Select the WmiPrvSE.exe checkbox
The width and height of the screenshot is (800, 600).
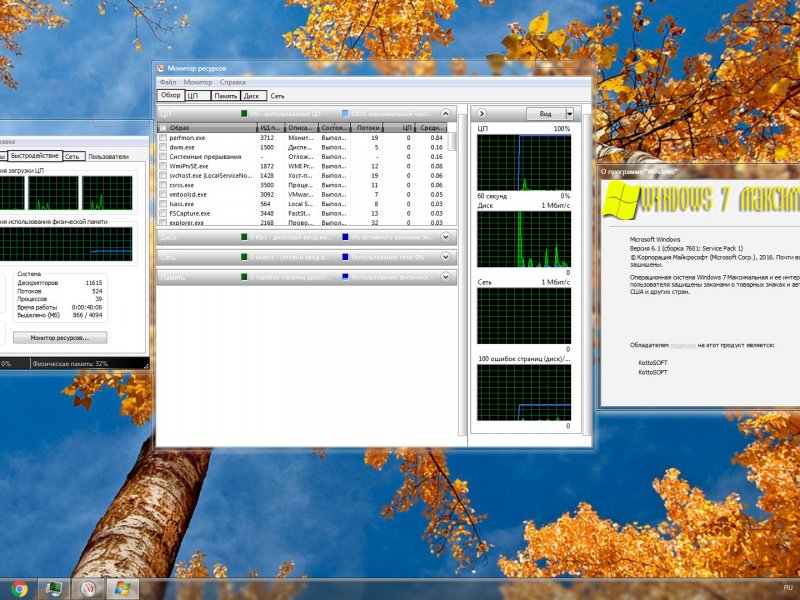tap(163, 166)
